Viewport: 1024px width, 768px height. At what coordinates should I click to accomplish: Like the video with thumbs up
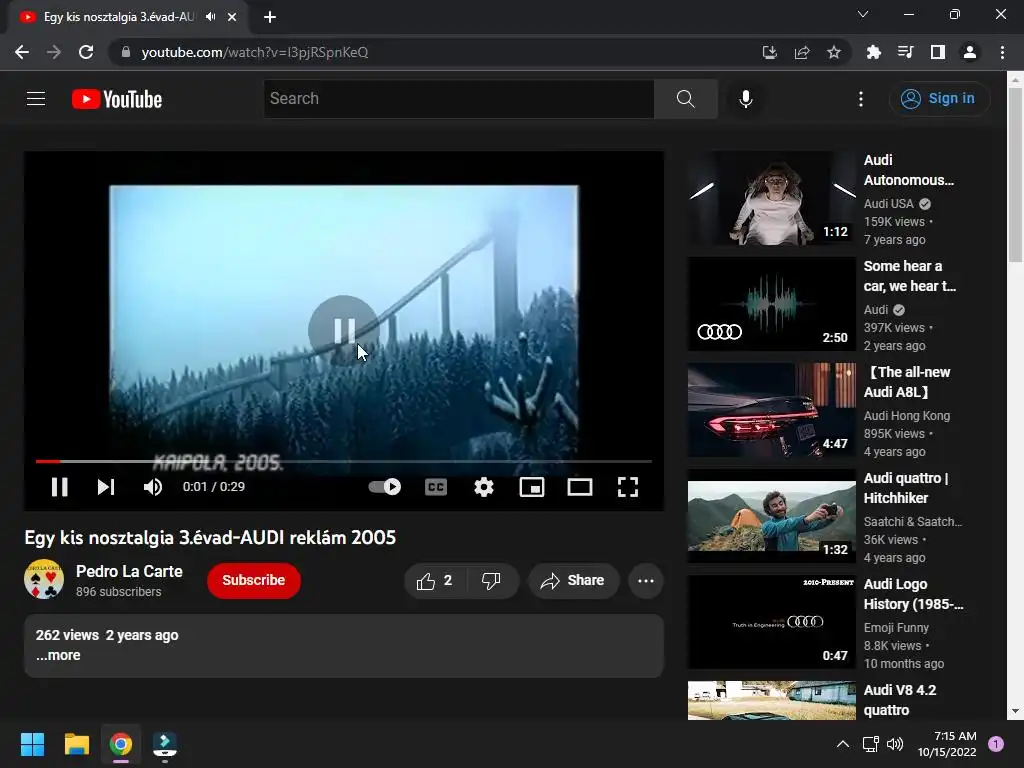[435, 581]
